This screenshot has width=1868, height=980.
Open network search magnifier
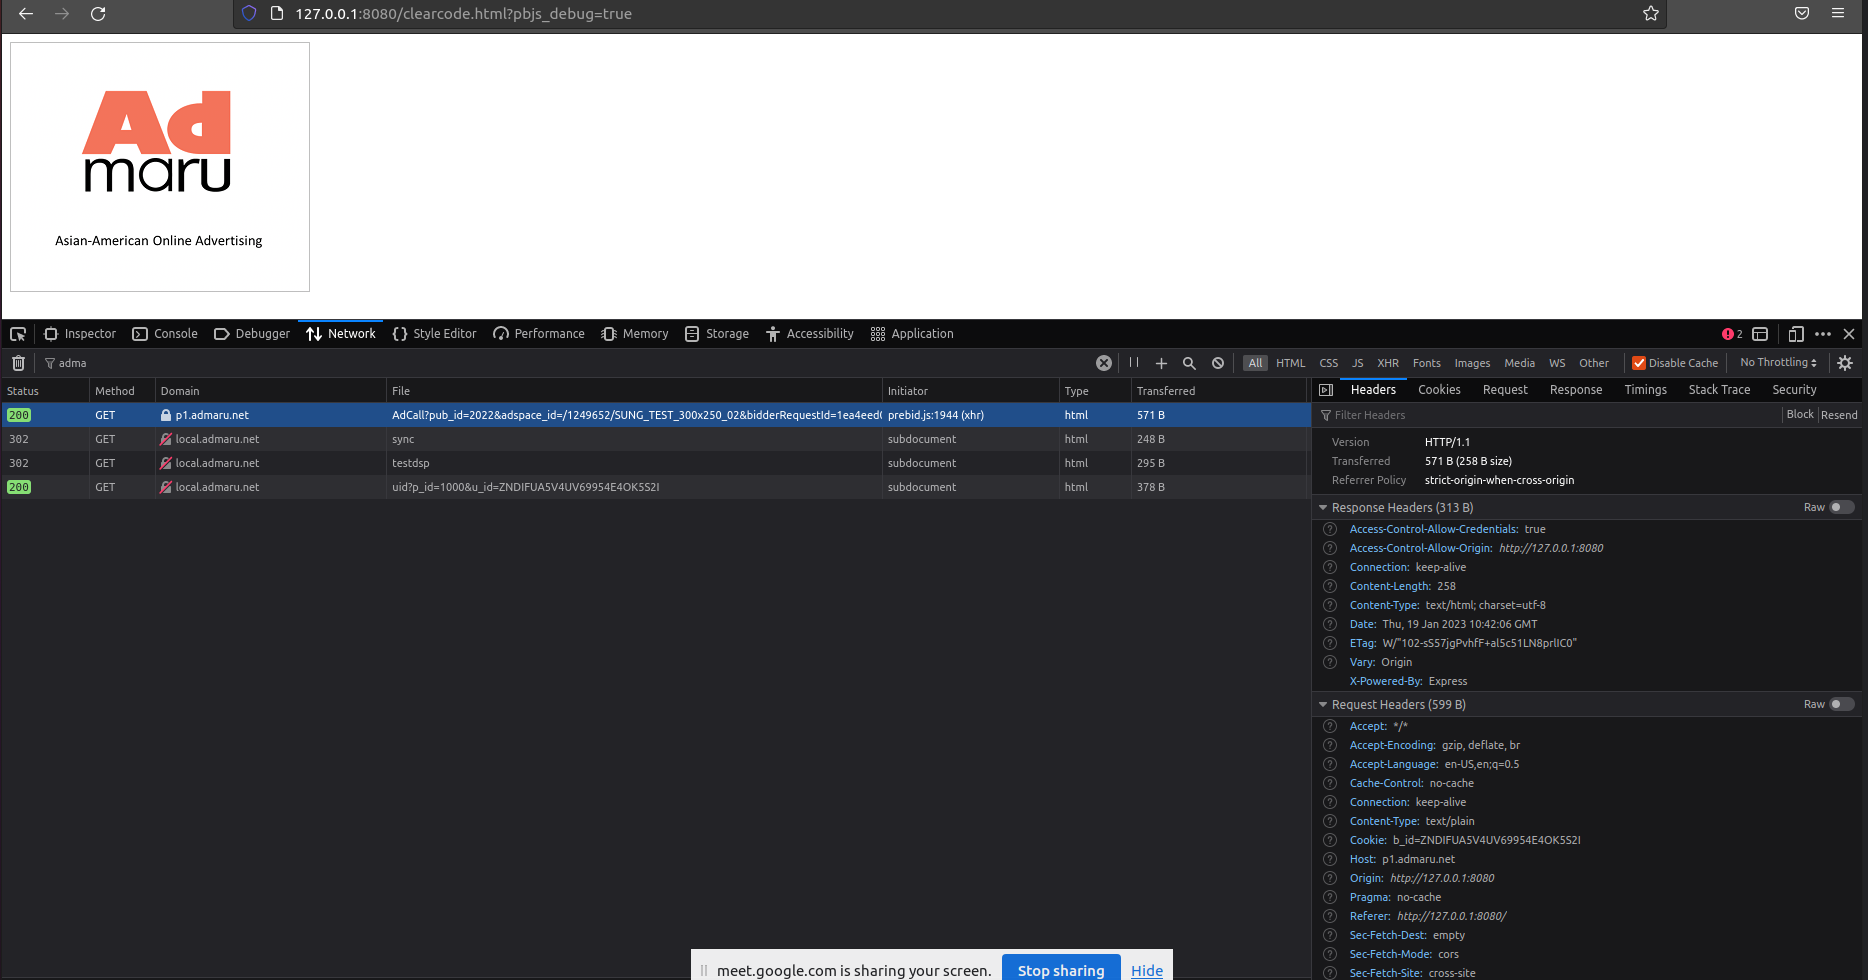point(1189,363)
